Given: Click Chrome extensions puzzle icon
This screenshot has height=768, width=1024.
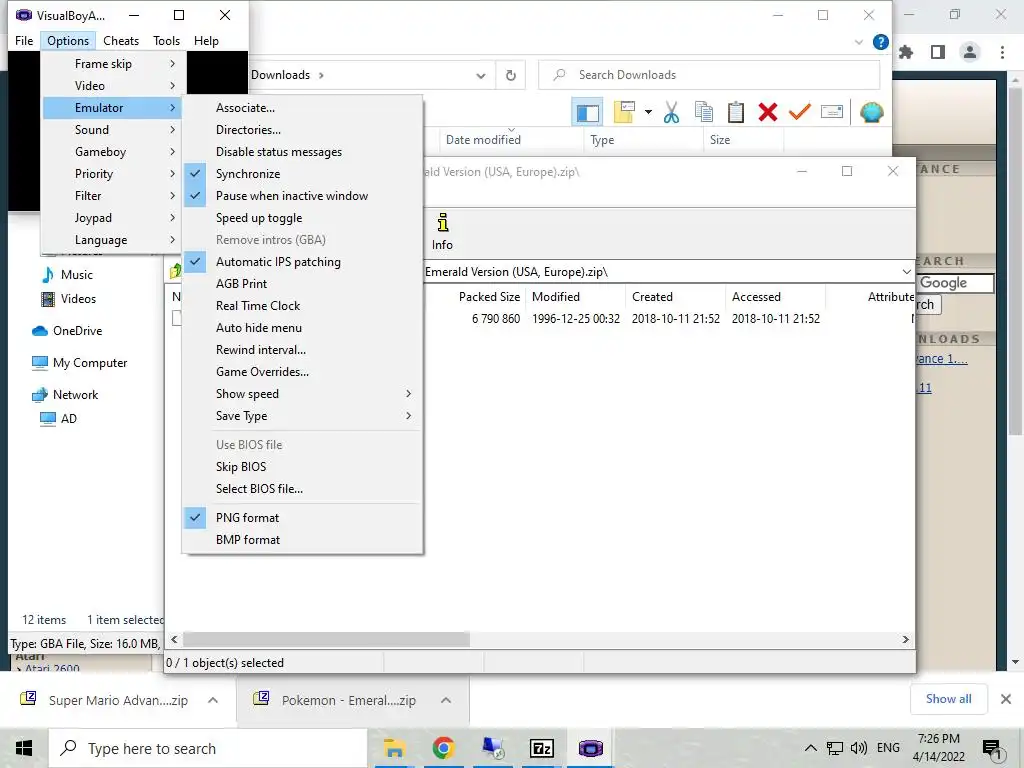Looking at the screenshot, I should 906,52.
